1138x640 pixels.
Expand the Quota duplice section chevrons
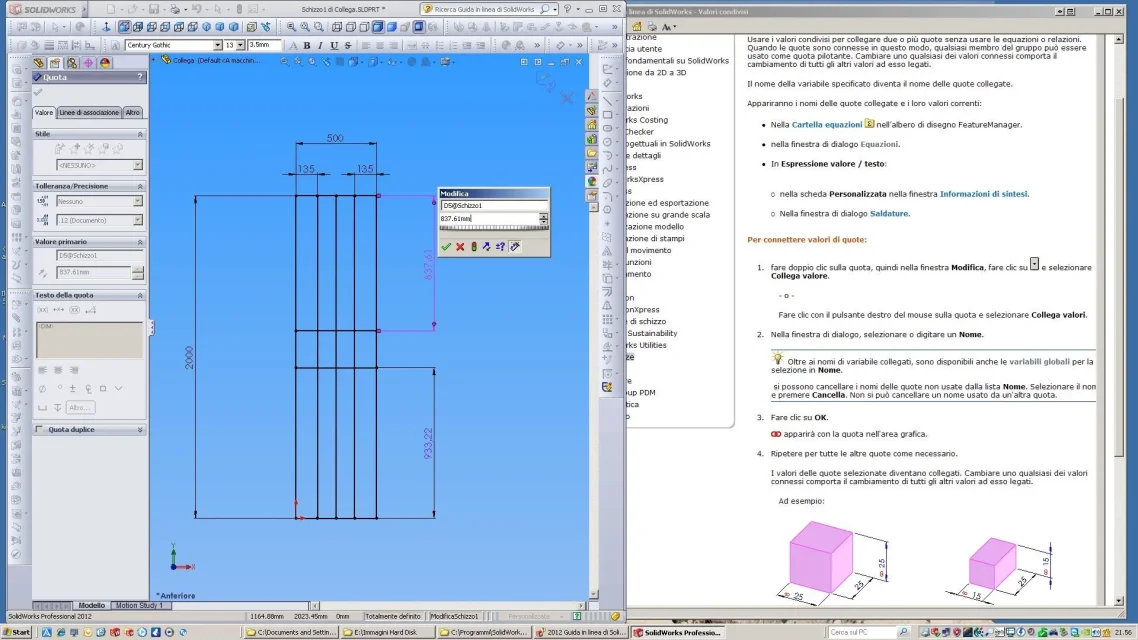[140, 430]
